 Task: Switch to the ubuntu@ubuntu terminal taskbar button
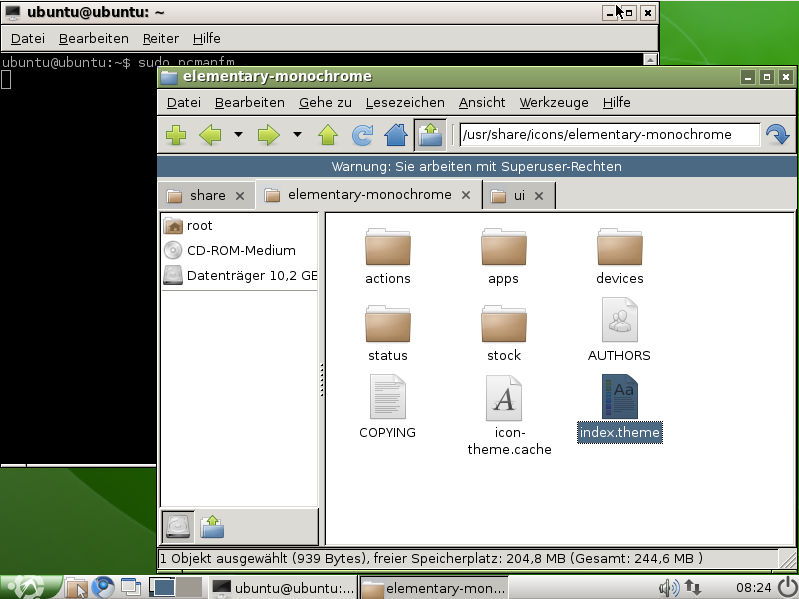pos(281,588)
